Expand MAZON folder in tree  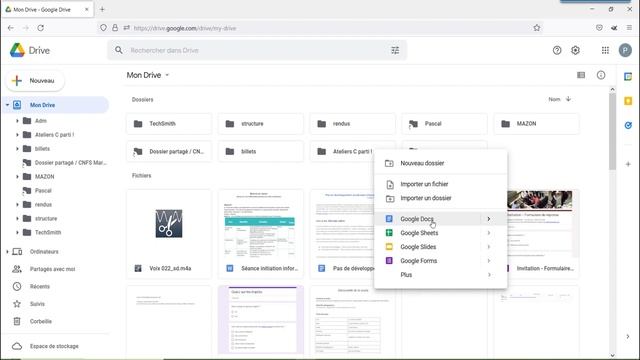tap(17, 176)
